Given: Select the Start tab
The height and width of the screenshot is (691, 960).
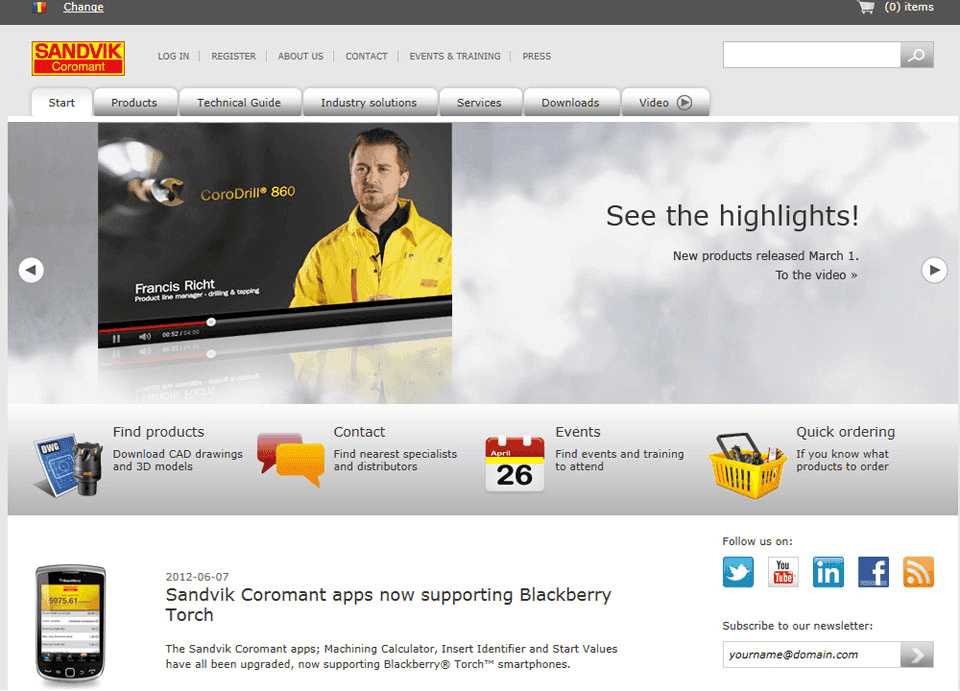Looking at the screenshot, I should coord(62,103).
